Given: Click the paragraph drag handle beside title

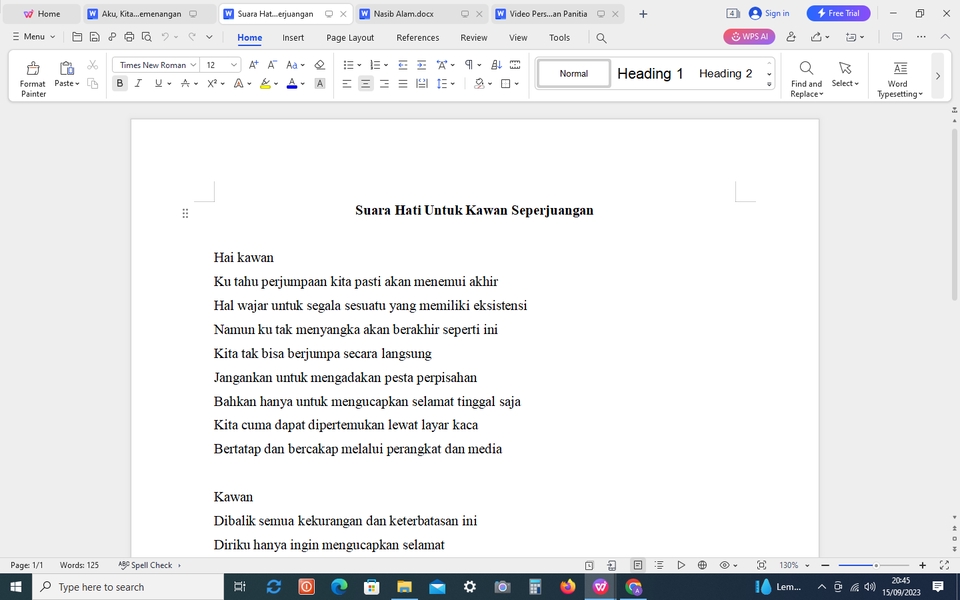Looking at the screenshot, I should point(185,213).
